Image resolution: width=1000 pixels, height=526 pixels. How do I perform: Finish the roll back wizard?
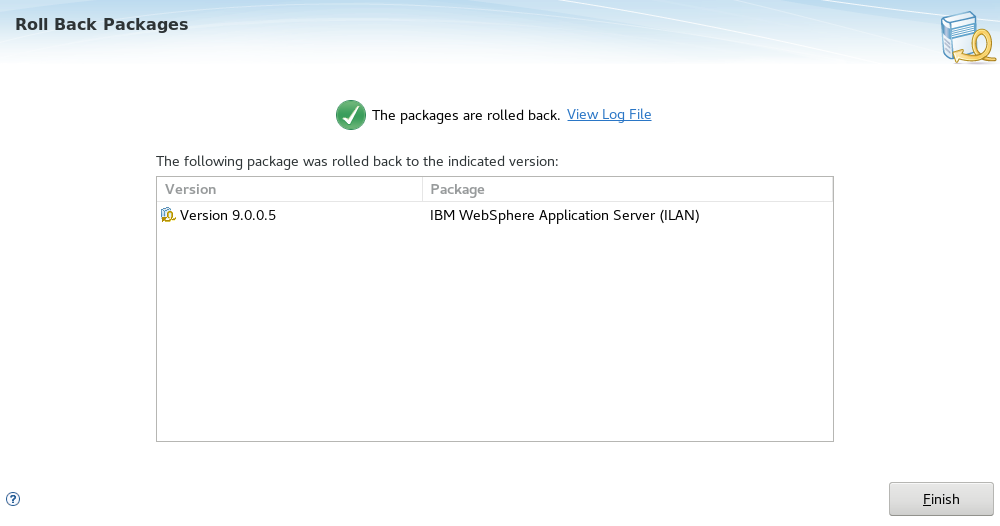[x=941, y=499]
